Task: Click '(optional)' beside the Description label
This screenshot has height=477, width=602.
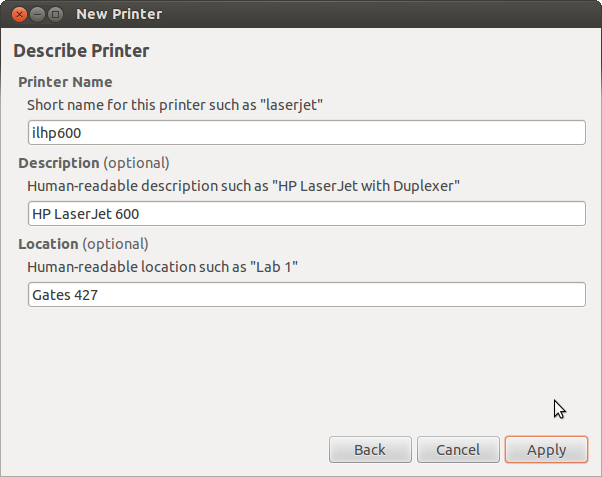Action: click(137, 163)
